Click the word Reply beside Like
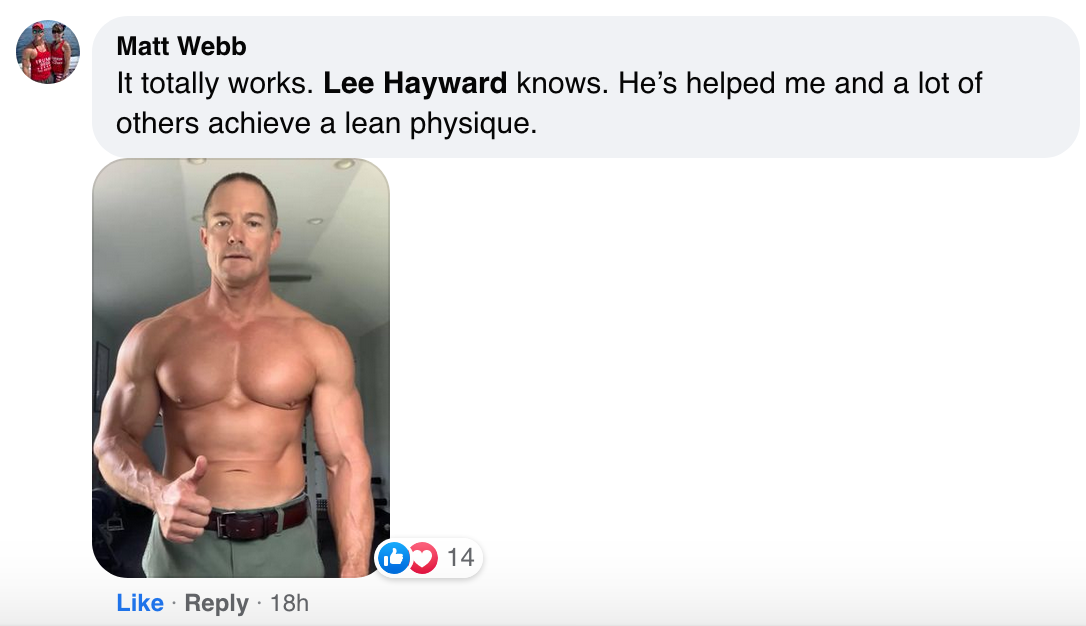1086x626 pixels. (x=216, y=603)
